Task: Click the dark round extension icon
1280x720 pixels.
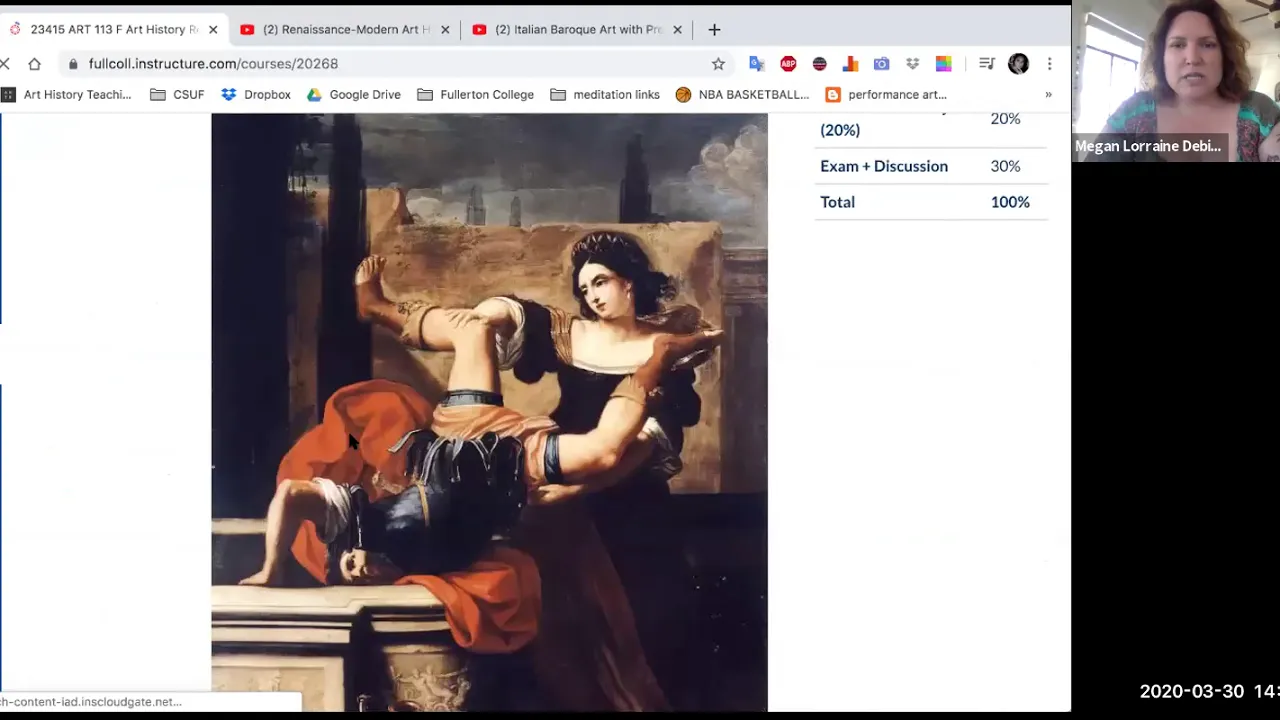Action: pyautogui.click(x=819, y=64)
